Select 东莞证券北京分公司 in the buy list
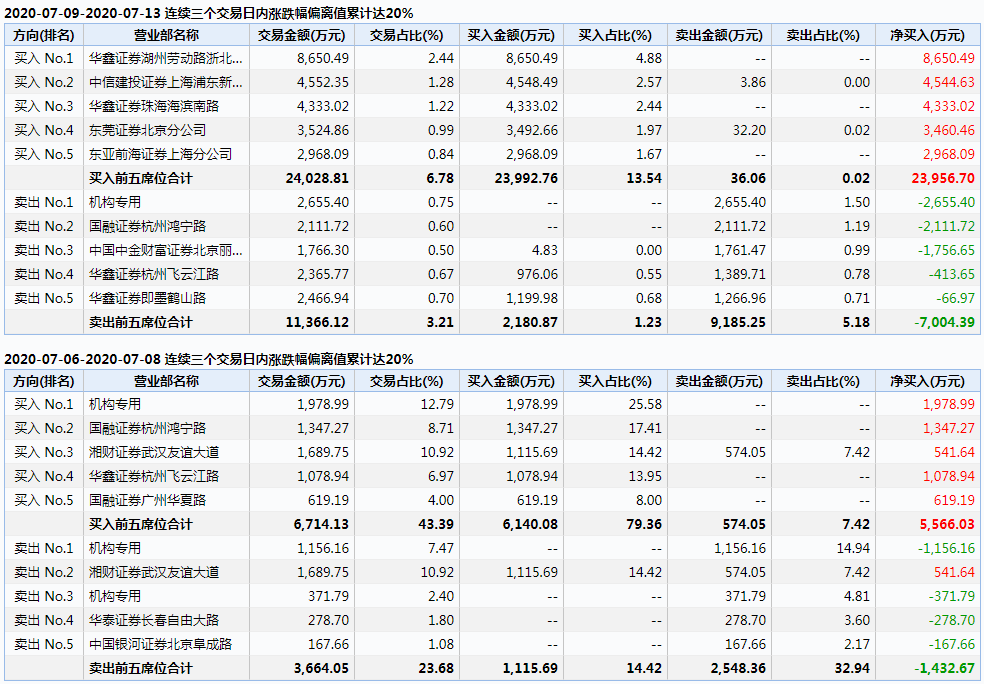The height and width of the screenshot is (684, 984). [x=148, y=130]
